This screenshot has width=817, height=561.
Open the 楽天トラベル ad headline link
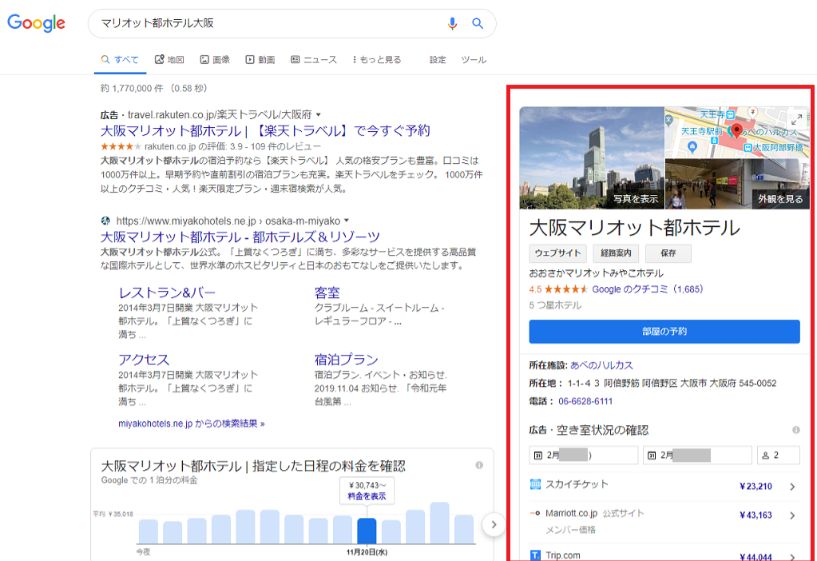point(265,130)
